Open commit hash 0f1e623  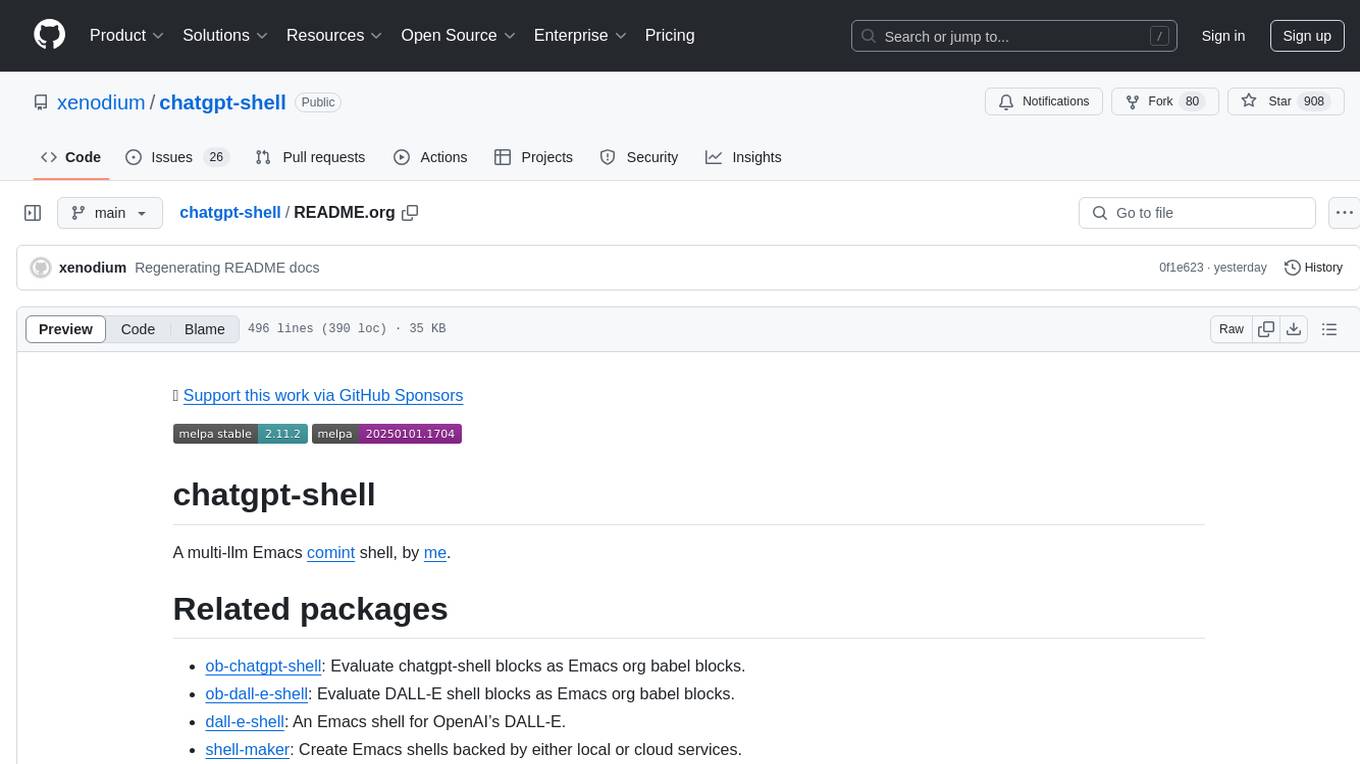(1181, 268)
